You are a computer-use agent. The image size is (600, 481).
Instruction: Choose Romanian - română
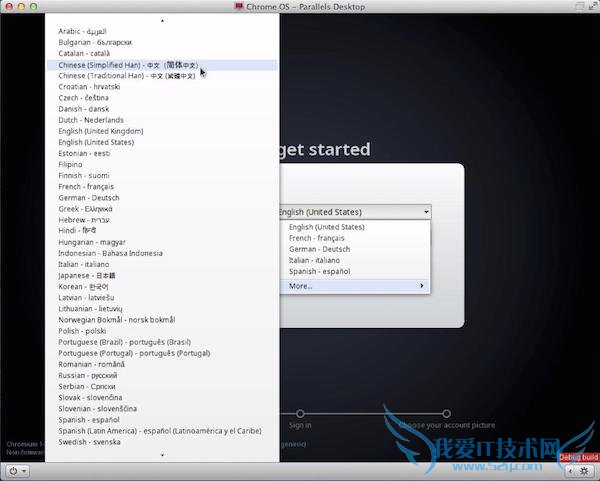coord(161,364)
